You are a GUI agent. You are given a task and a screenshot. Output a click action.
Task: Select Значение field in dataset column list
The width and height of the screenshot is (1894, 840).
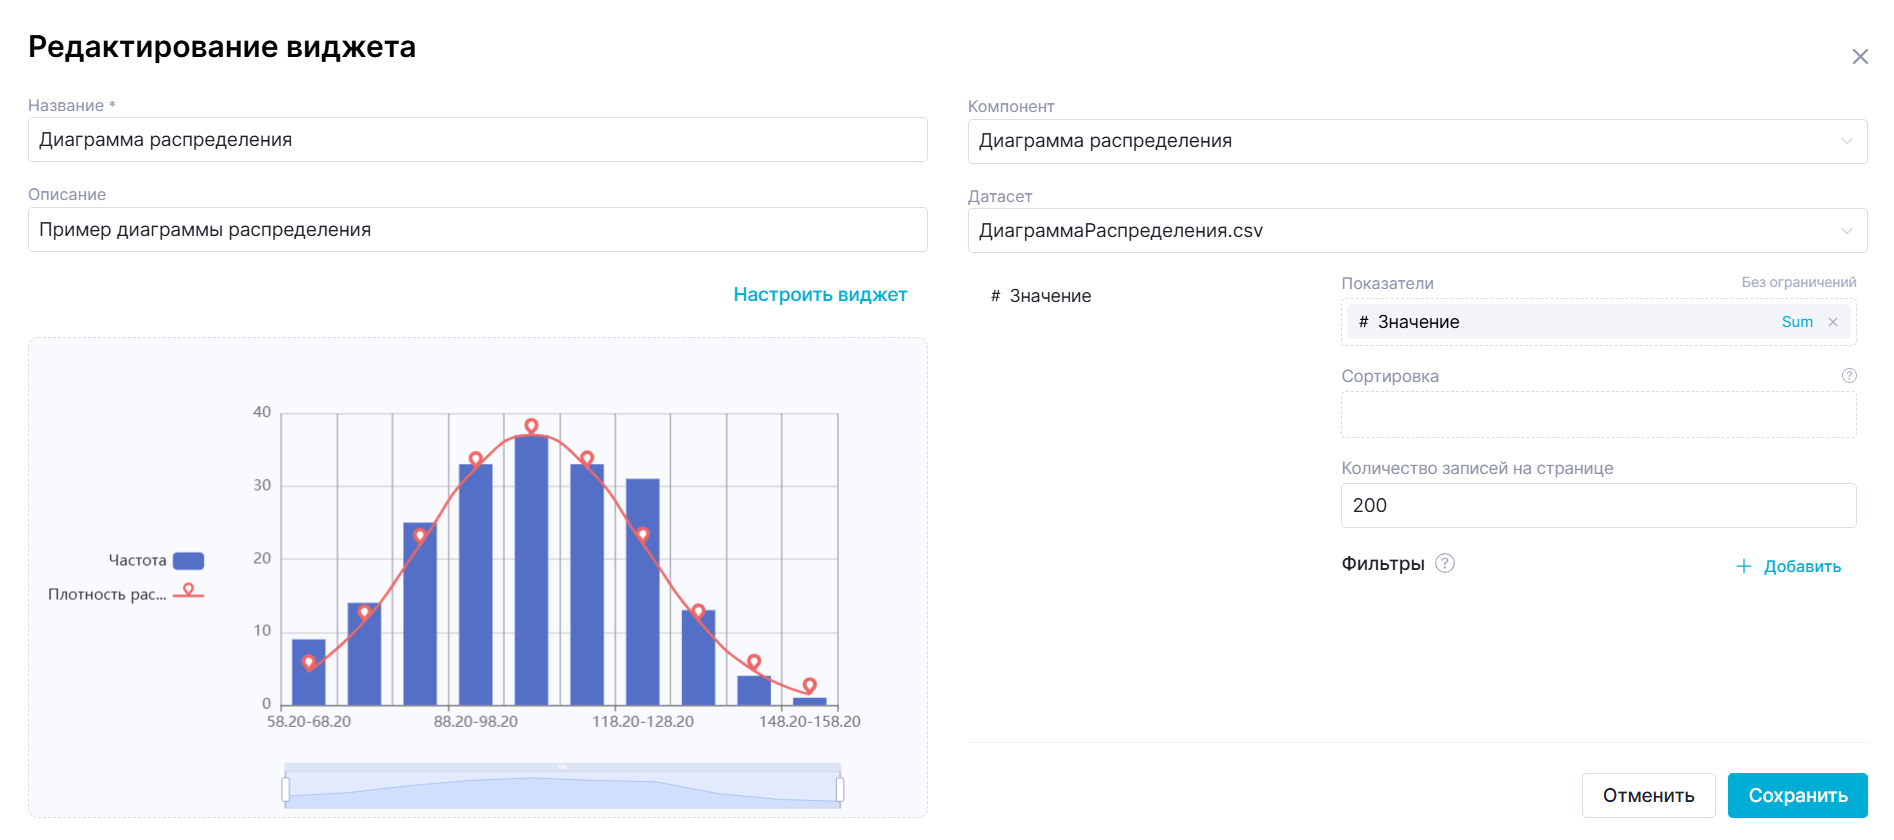(1049, 296)
